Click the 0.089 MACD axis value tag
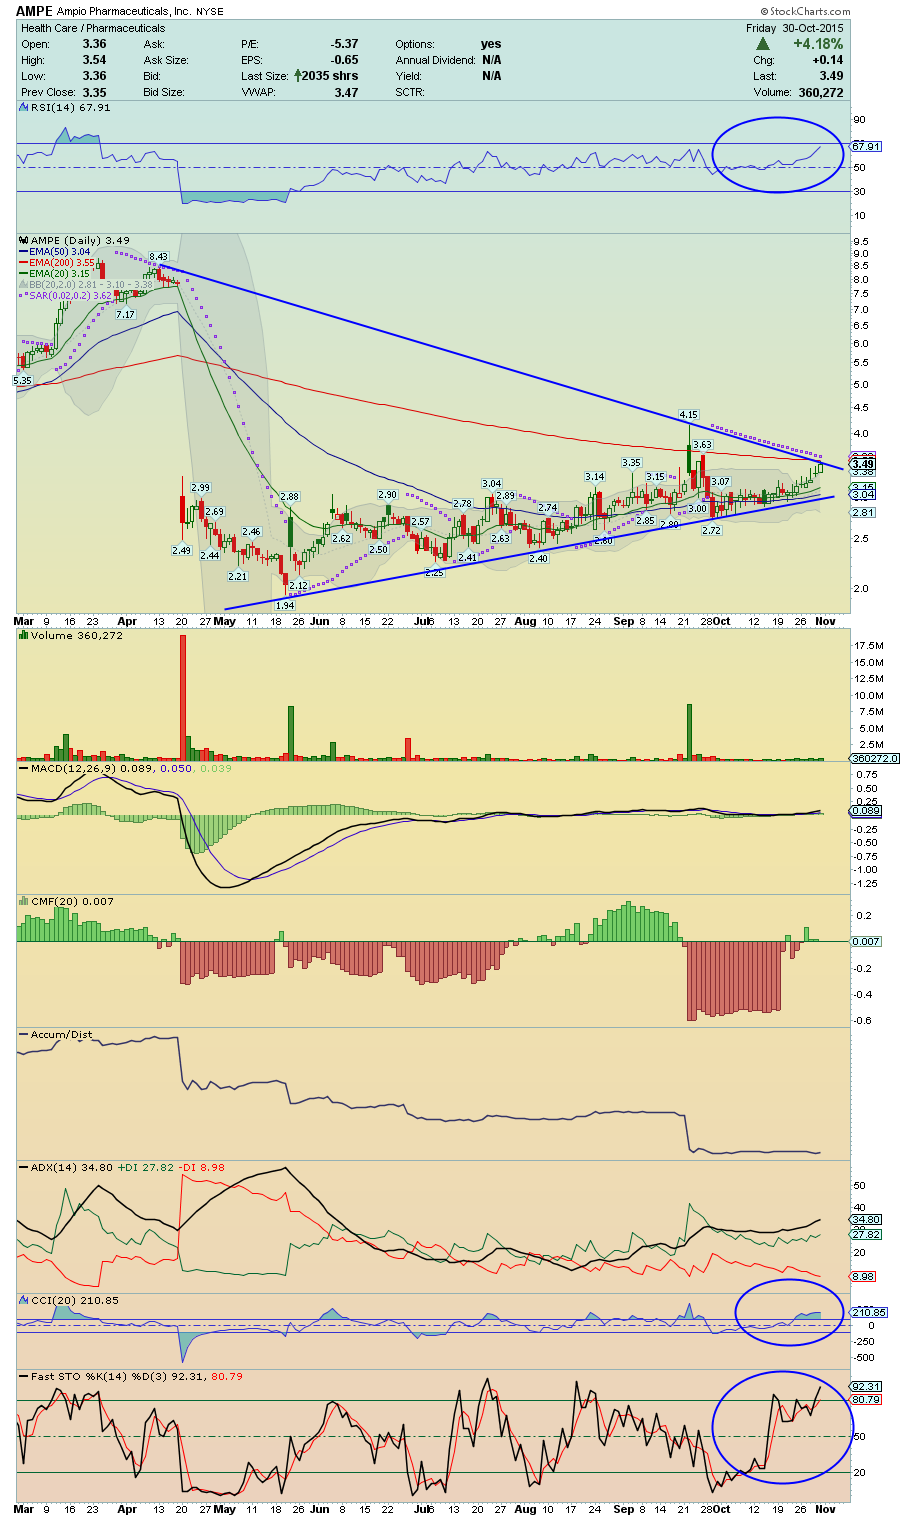The width and height of the screenshot is (900, 1518). [x=866, y=811]
